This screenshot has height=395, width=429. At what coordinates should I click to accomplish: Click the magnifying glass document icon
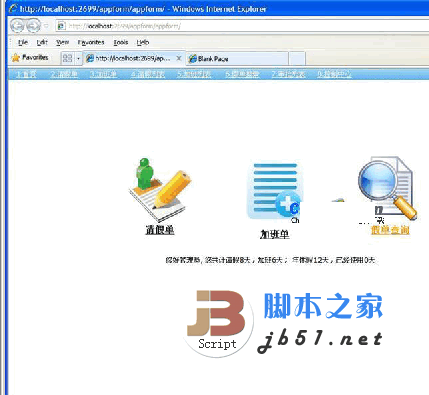click(387, 188)
